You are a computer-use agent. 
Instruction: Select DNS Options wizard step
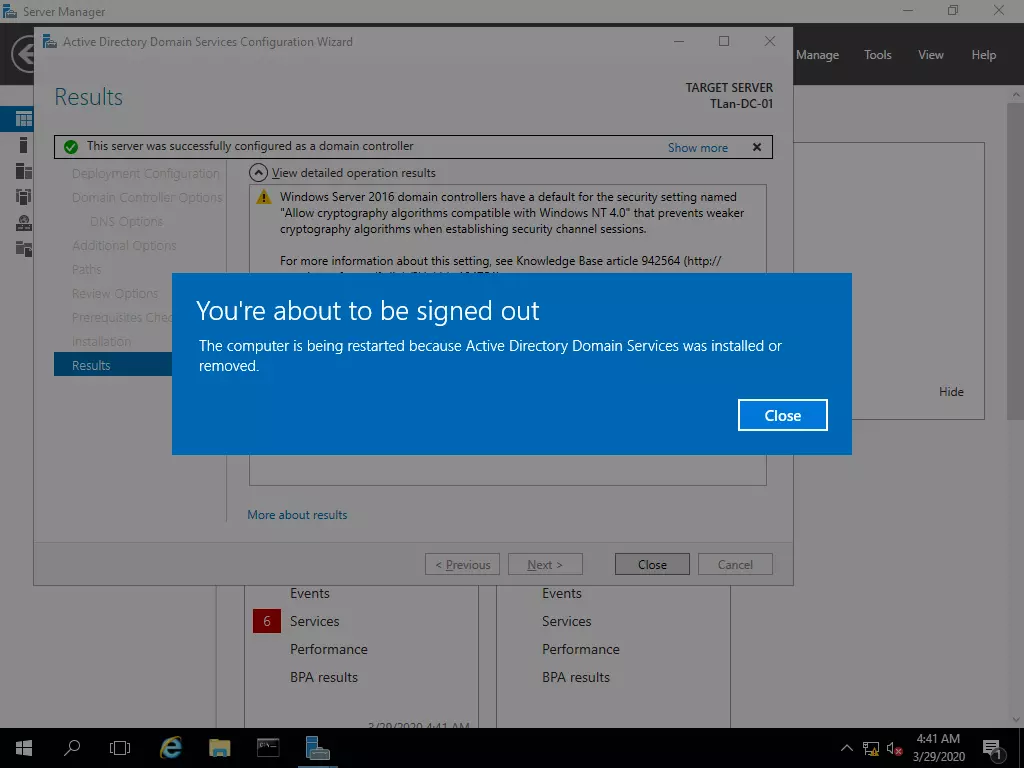tap(127, 221)
